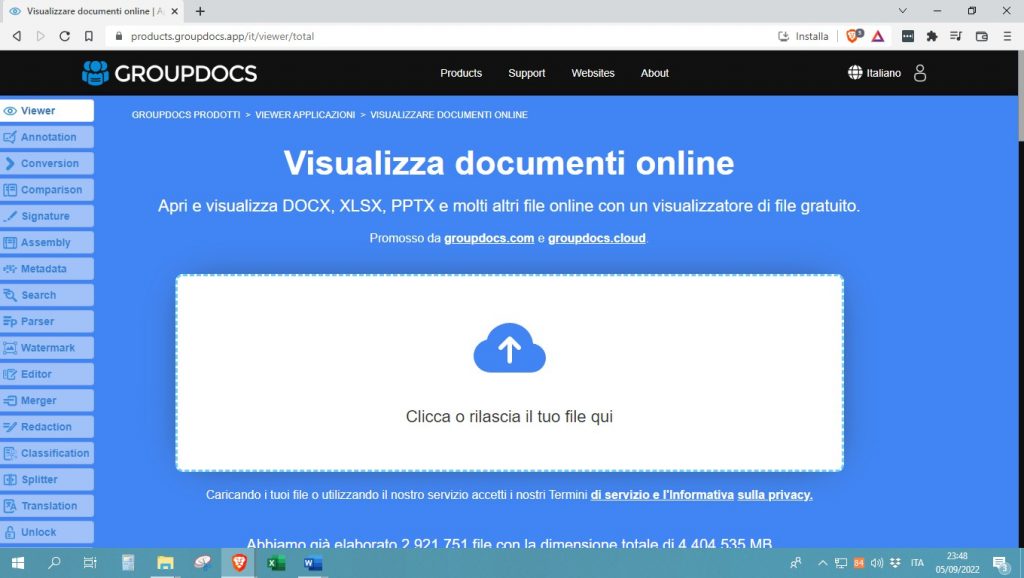The width and height of the screenshot is (1024, 578).
Task: Click the file upload drop zone
Action: coord(509,372)
